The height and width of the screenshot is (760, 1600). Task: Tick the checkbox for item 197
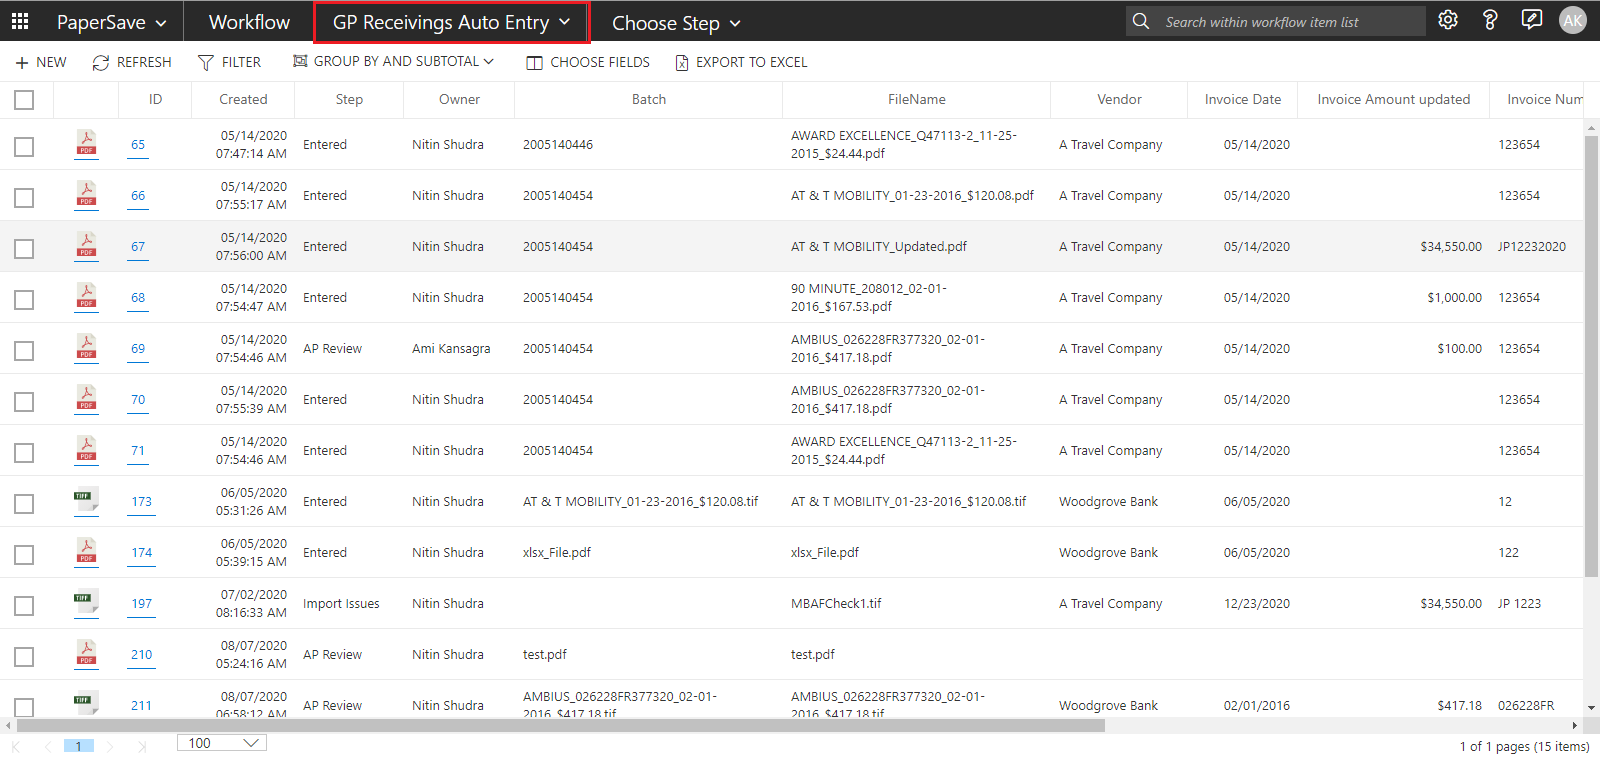click(24, 605)
